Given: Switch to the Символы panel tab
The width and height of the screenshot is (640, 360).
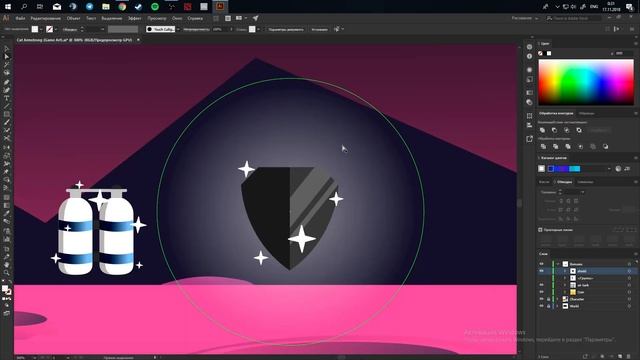Looking at the screenshot, I should coord(585,182).
